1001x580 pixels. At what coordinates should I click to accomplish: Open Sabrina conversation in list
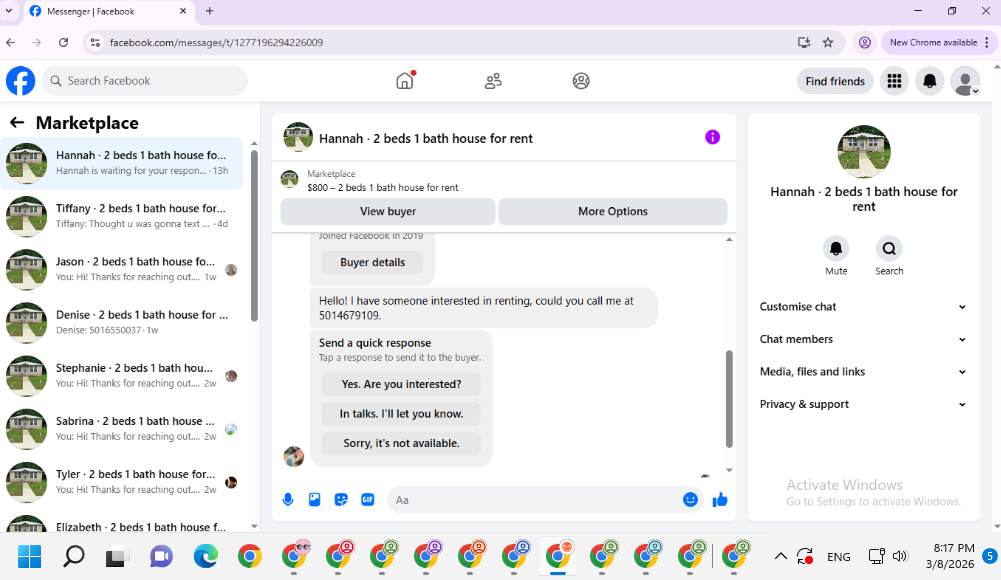[121, 429]
